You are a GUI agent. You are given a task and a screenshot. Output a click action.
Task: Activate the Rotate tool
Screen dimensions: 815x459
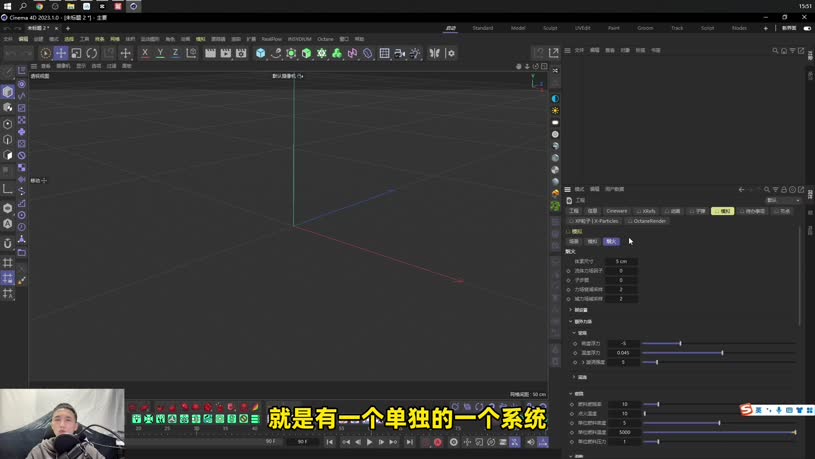pos(92,53)
